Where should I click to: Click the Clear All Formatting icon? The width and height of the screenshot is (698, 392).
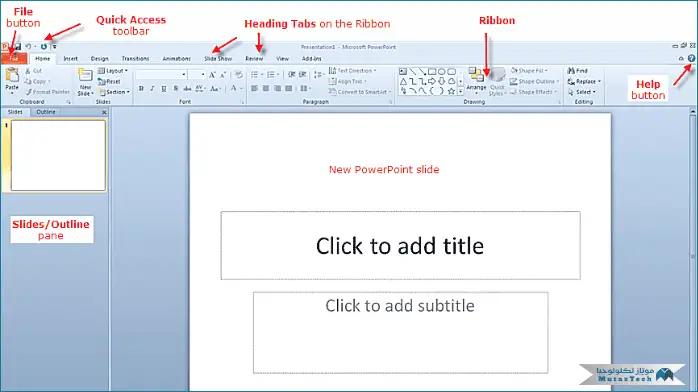click(x=239, y=75)
